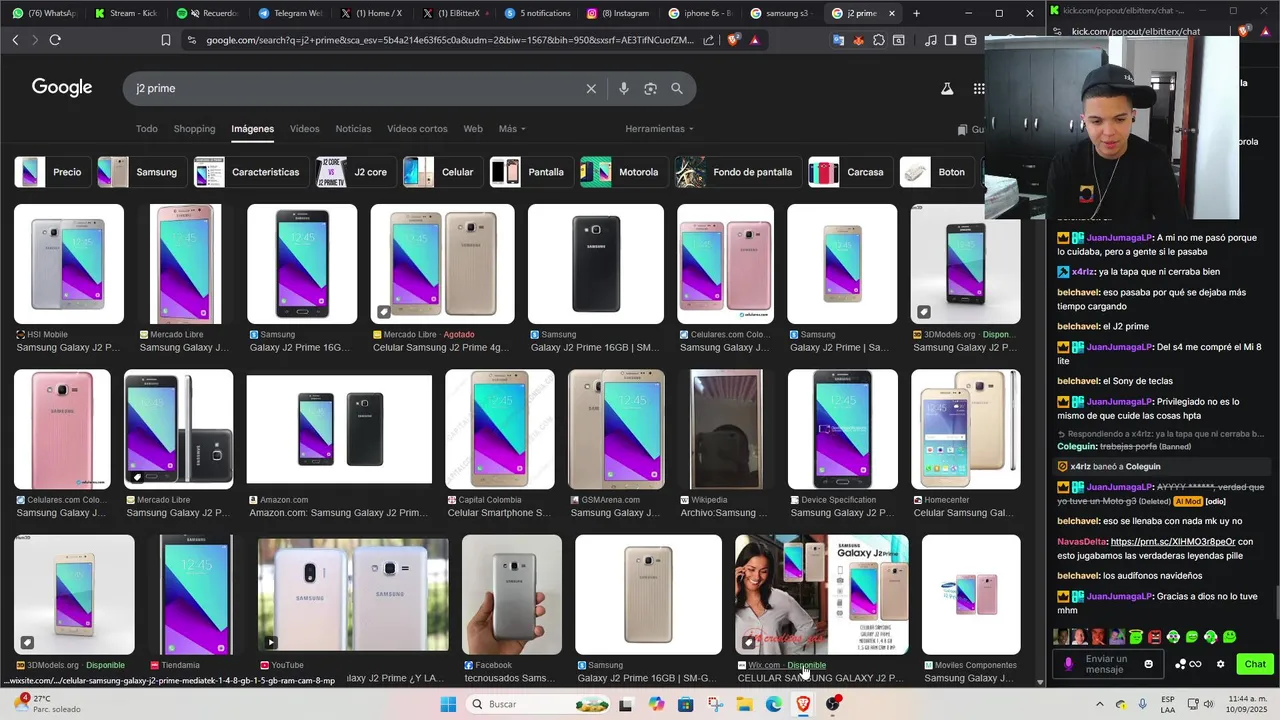Viewport: 1280px width, 720px height.
Task: Expand the Más search categories menu
Action: pos(512,129)
